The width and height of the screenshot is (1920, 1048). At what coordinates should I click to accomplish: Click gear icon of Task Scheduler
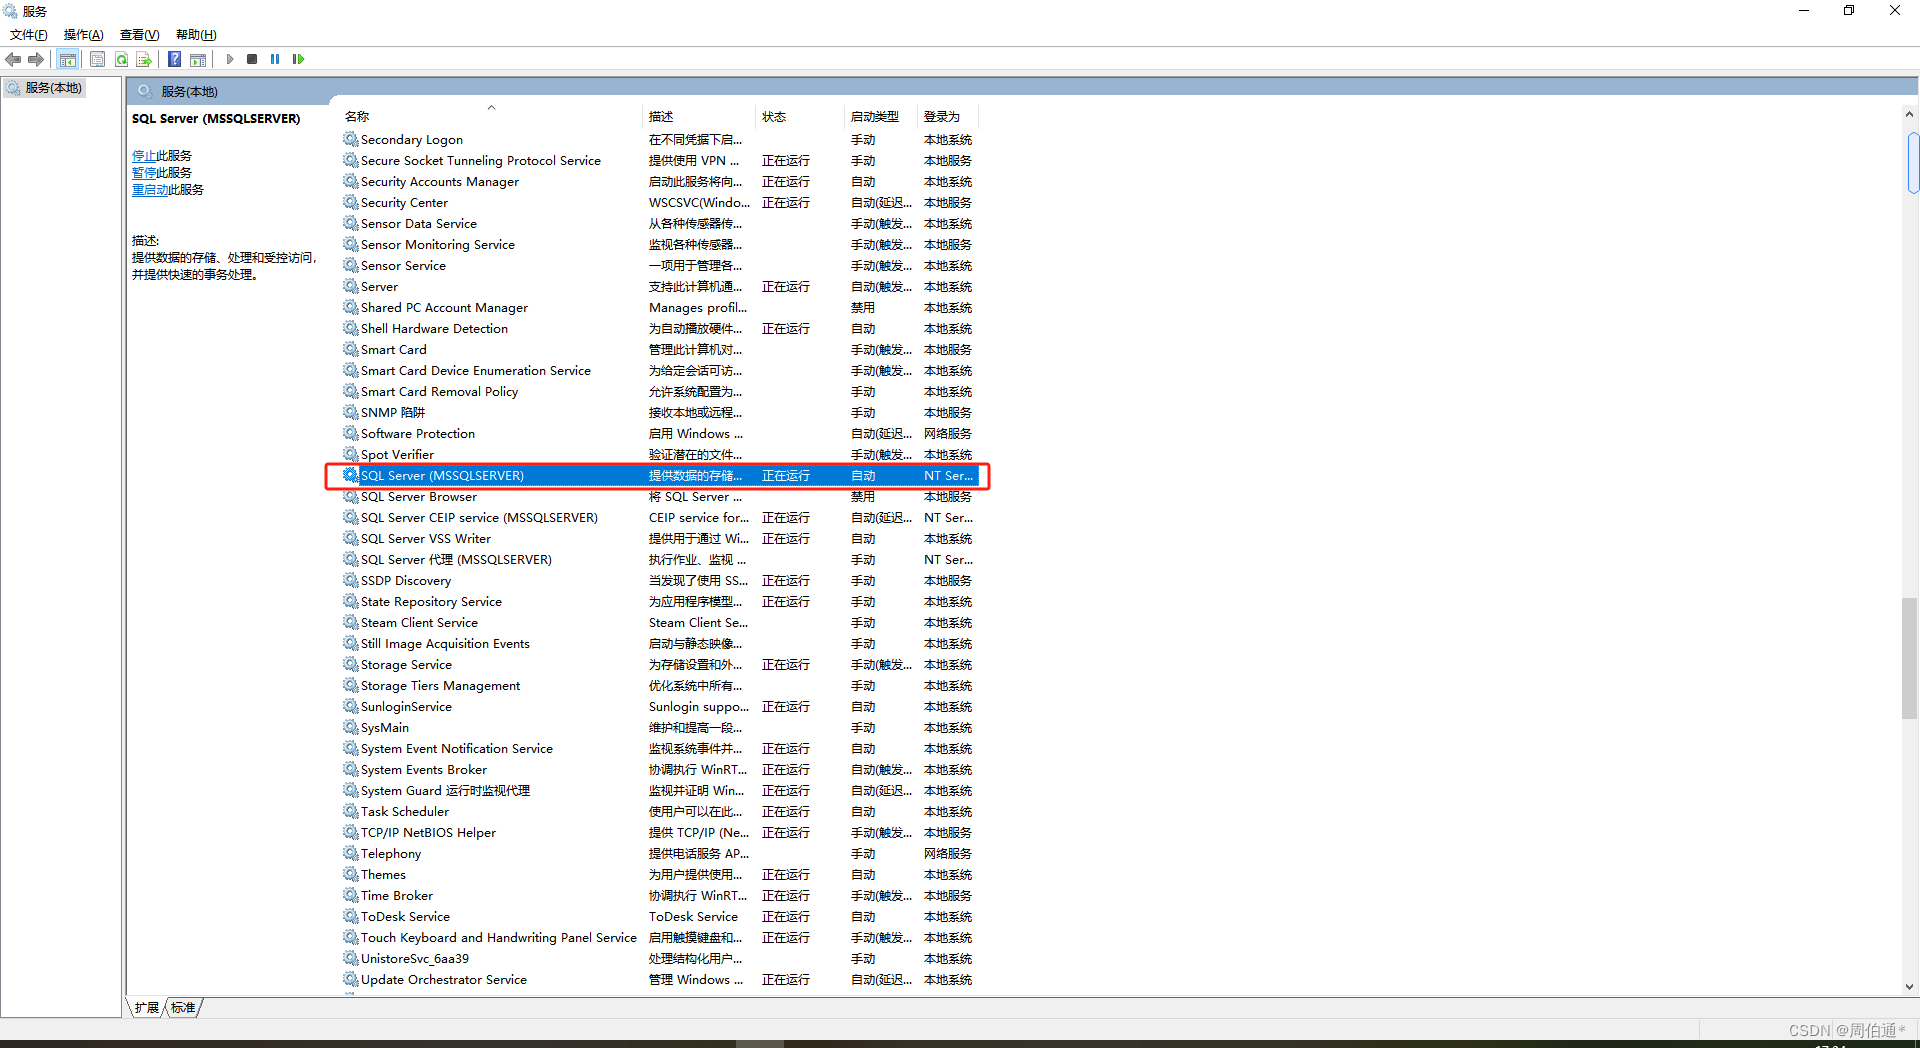pos(351,811)
